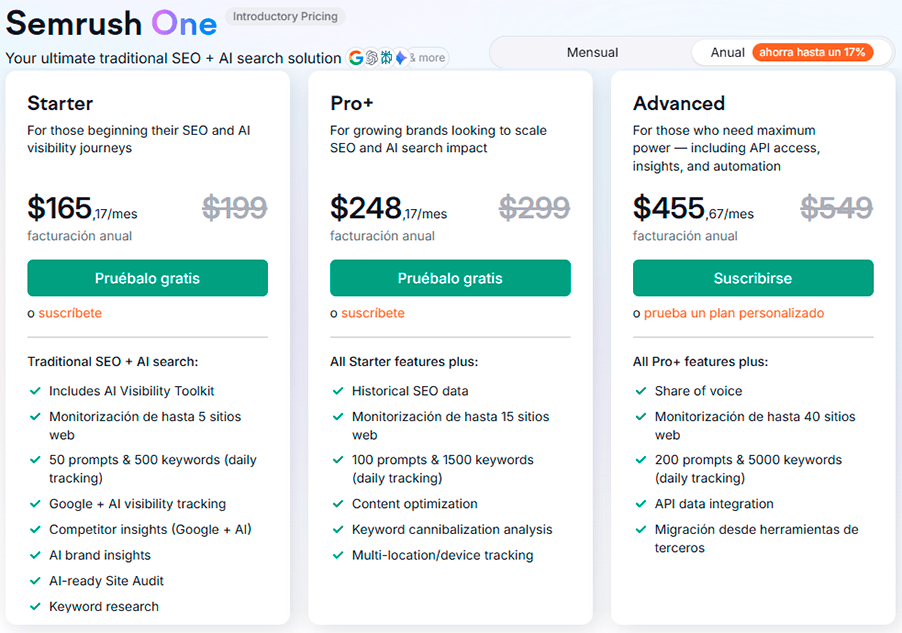This screenshot has height=633, width=902.
Task: Click Pruébalo gratis on the Starter plan
Action: click(147, 278)
